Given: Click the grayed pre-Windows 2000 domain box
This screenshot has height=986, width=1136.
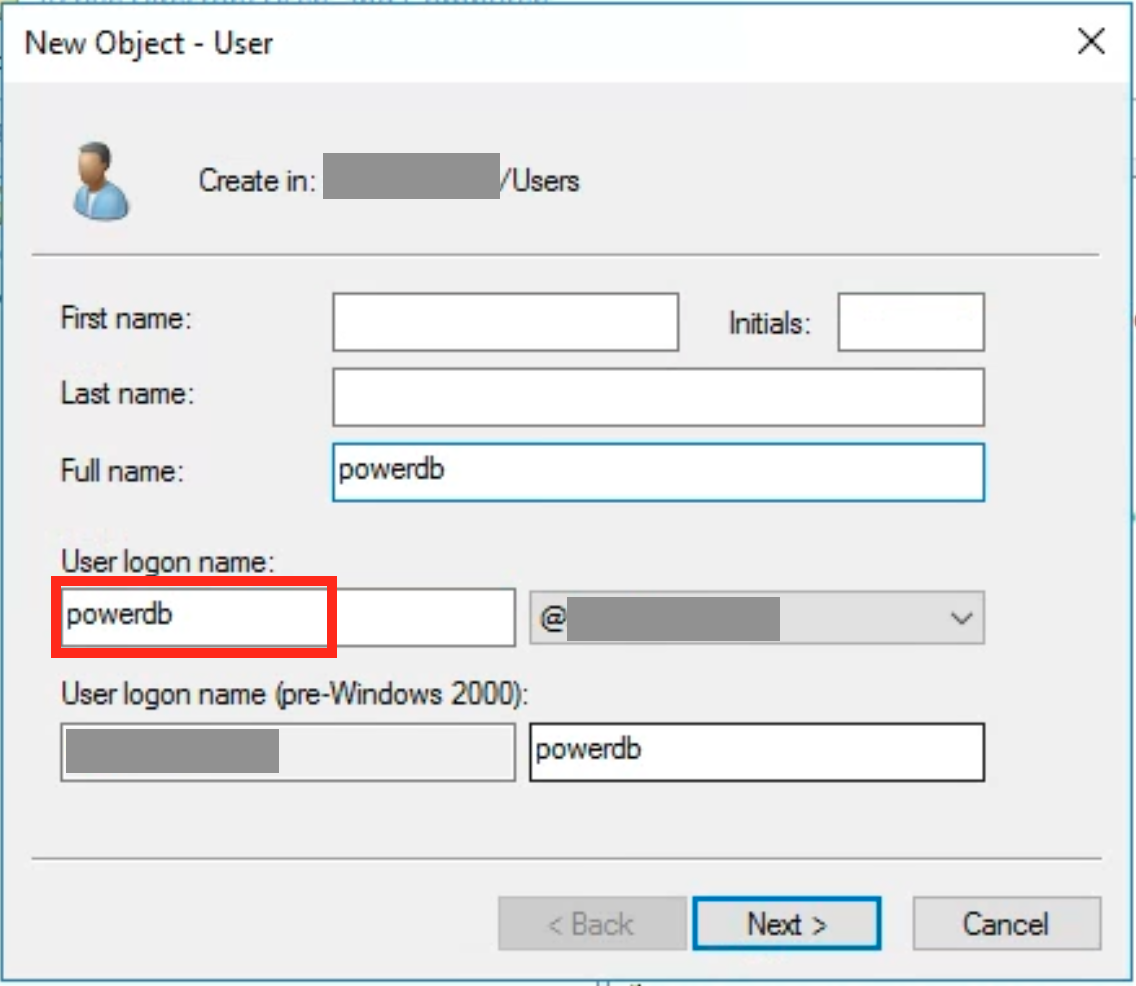Looking at the screenshot, I should pos(287,752).
